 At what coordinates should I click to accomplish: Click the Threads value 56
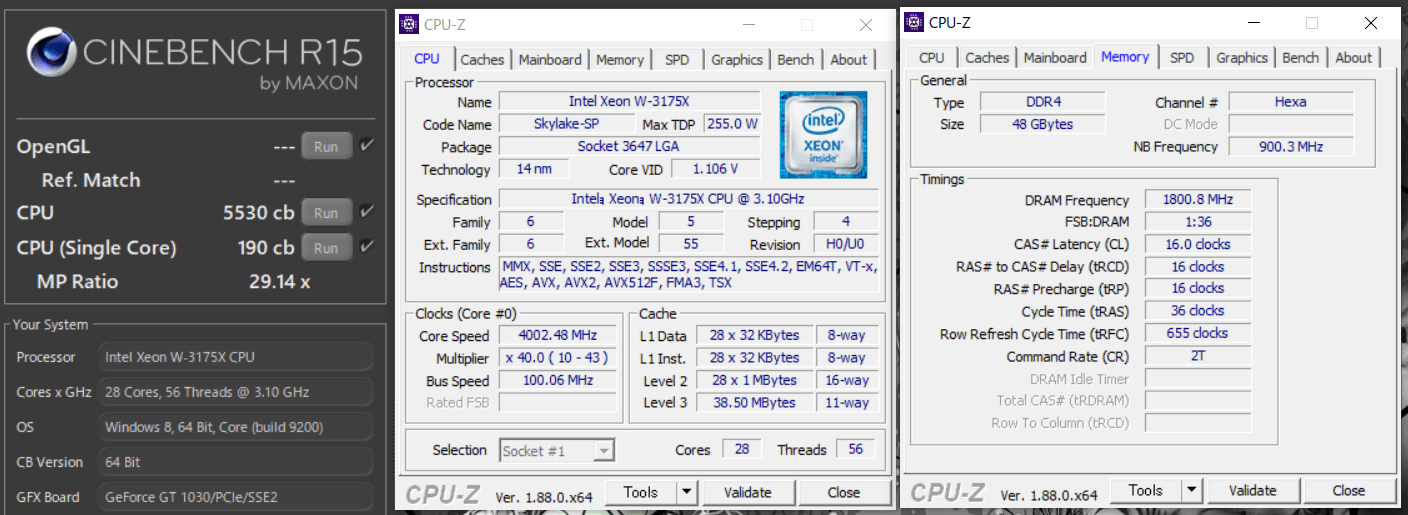[856, 450]
